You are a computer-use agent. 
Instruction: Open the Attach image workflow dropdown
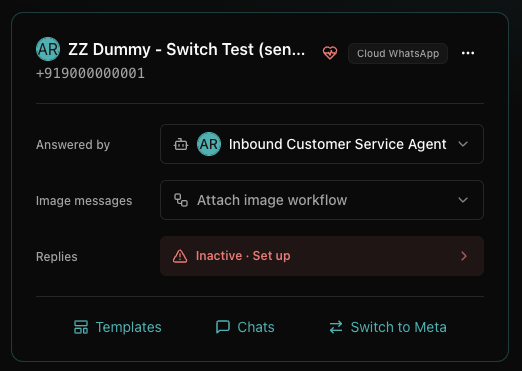[x=322, y=200]
